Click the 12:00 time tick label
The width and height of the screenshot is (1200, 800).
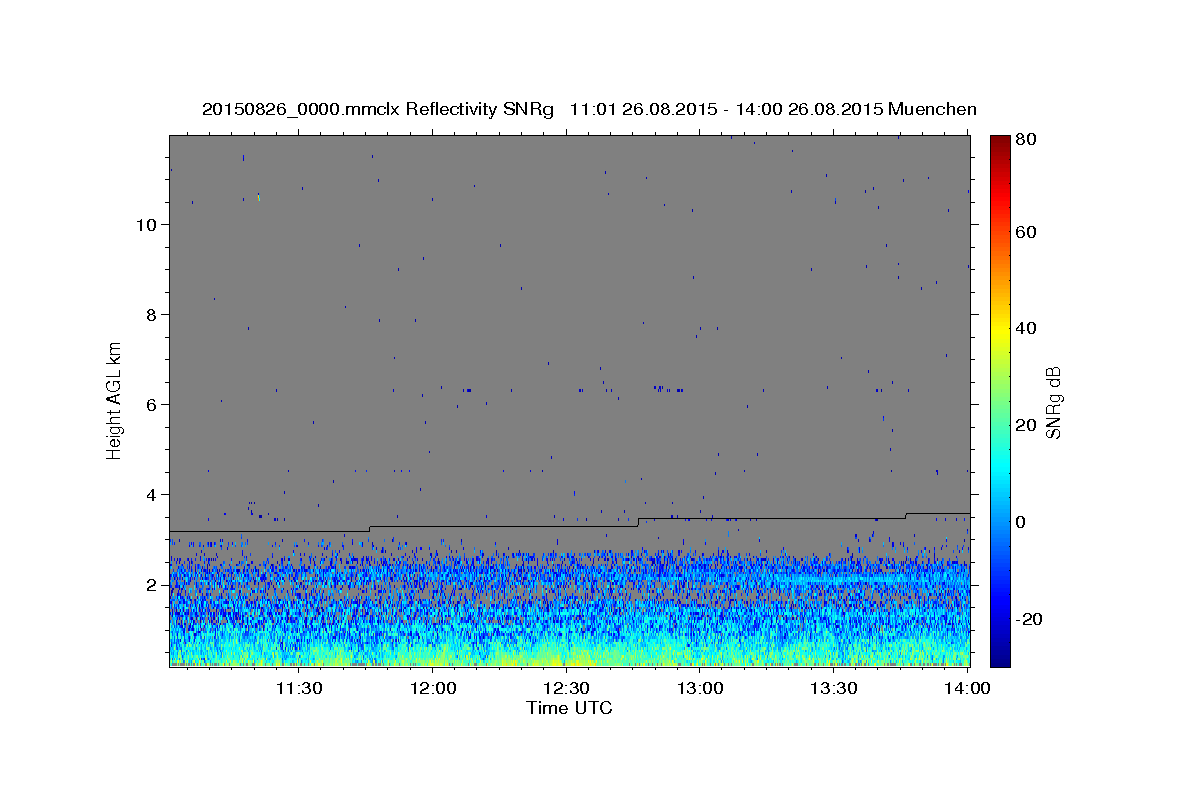click(432, 688)
